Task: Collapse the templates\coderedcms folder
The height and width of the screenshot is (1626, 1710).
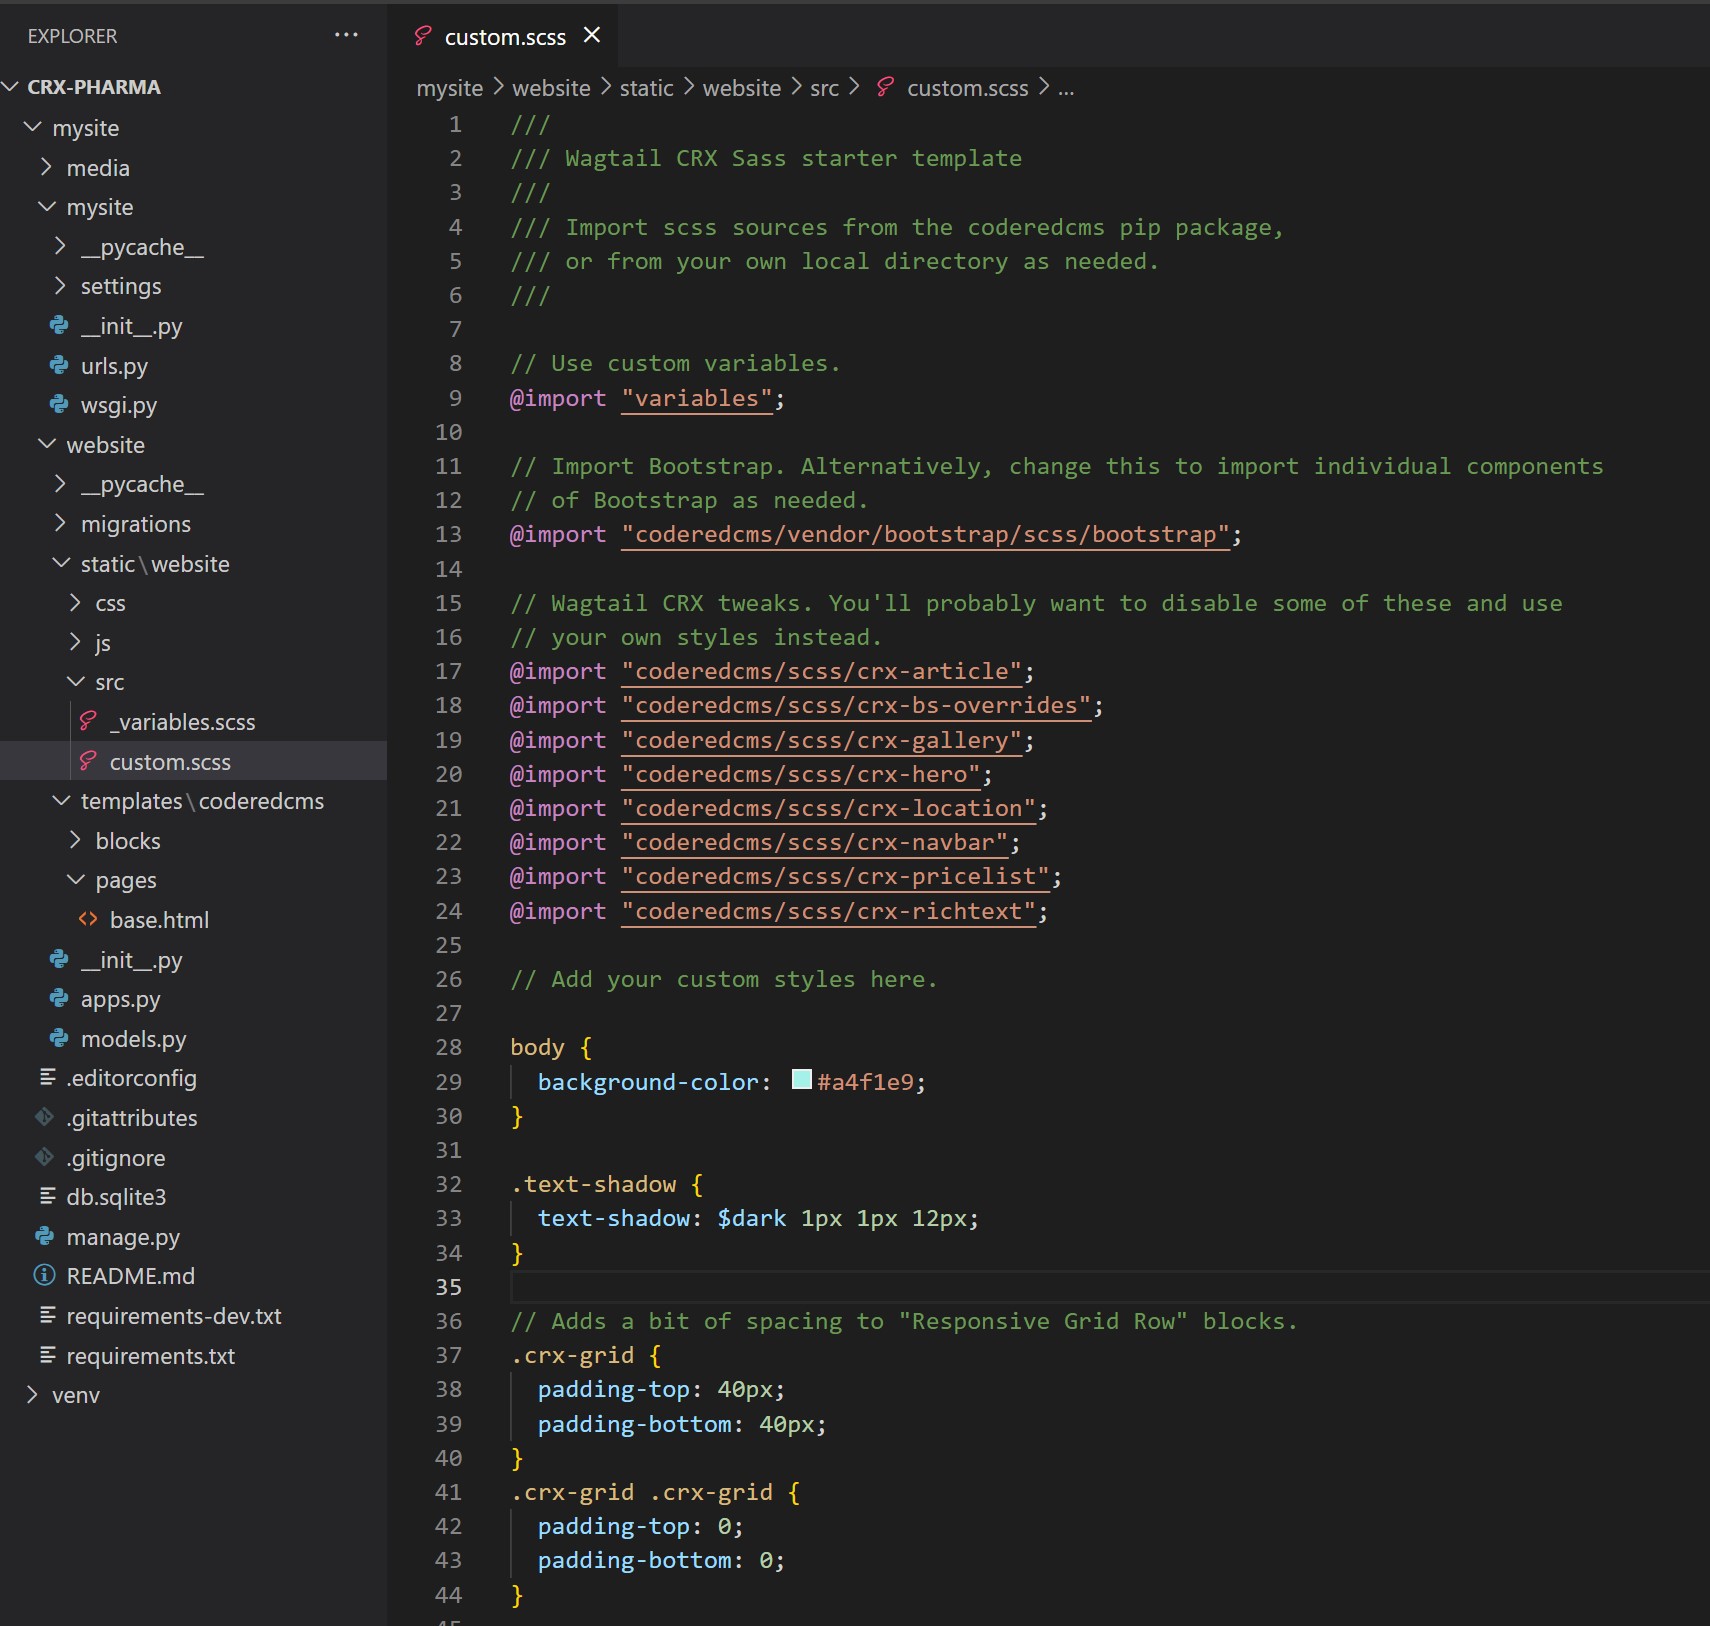Action: (x=60, y=800)
